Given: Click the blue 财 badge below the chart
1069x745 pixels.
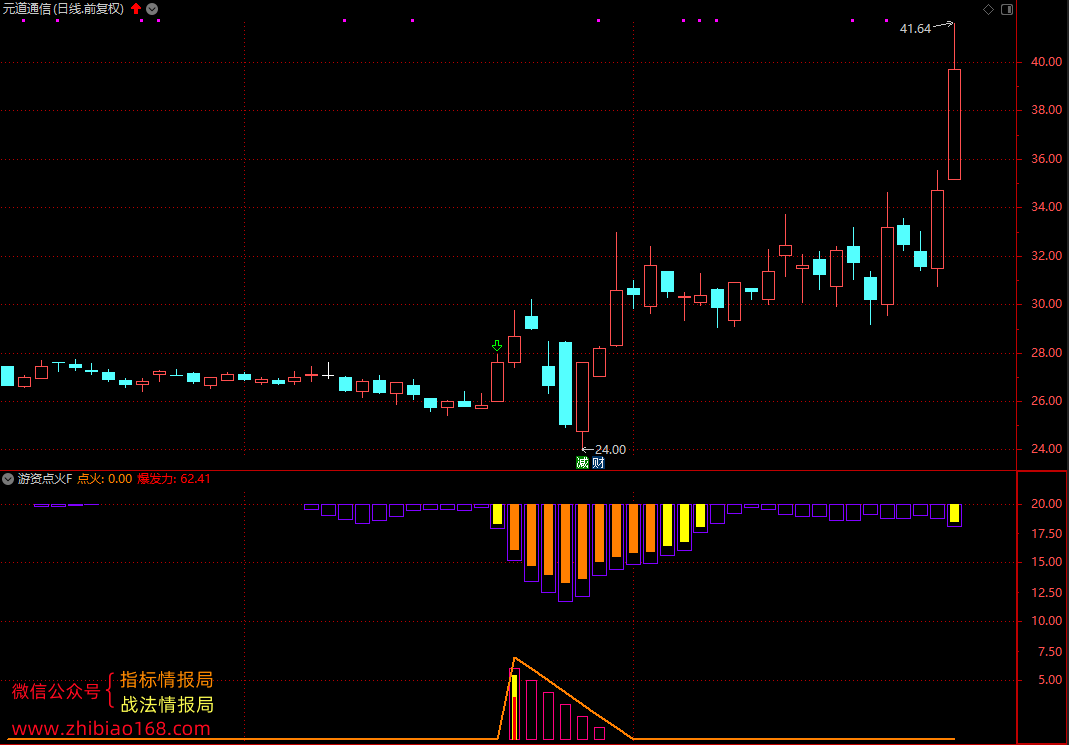Looking at the screenshot, I should 598,463.
